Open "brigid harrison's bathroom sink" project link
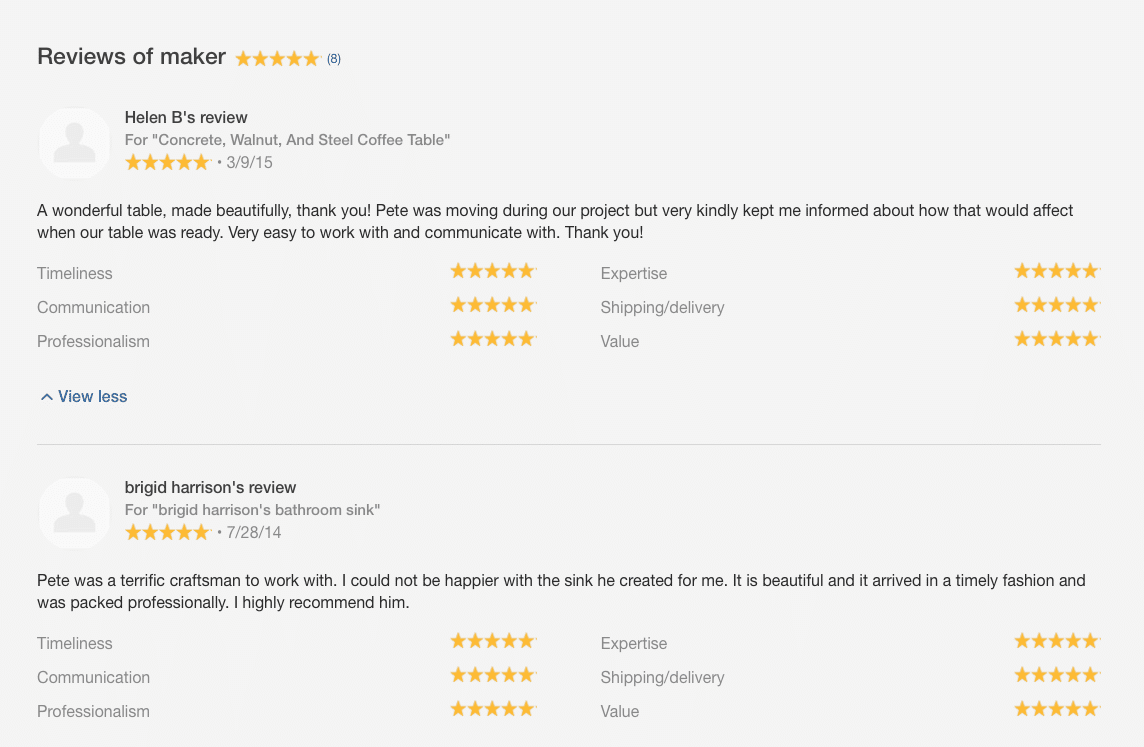The image size is (1144, 747). pyautogui.click(x=253, y=510)
